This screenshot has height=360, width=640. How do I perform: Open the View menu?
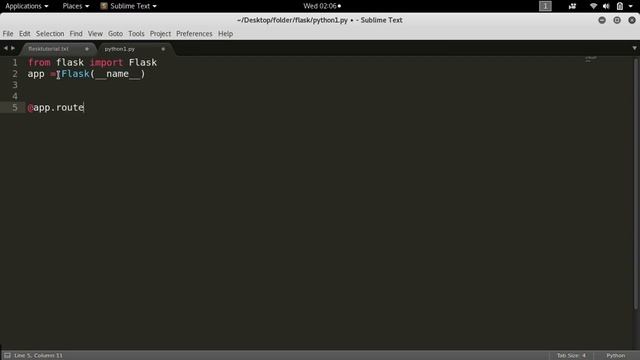pos(95,34)
